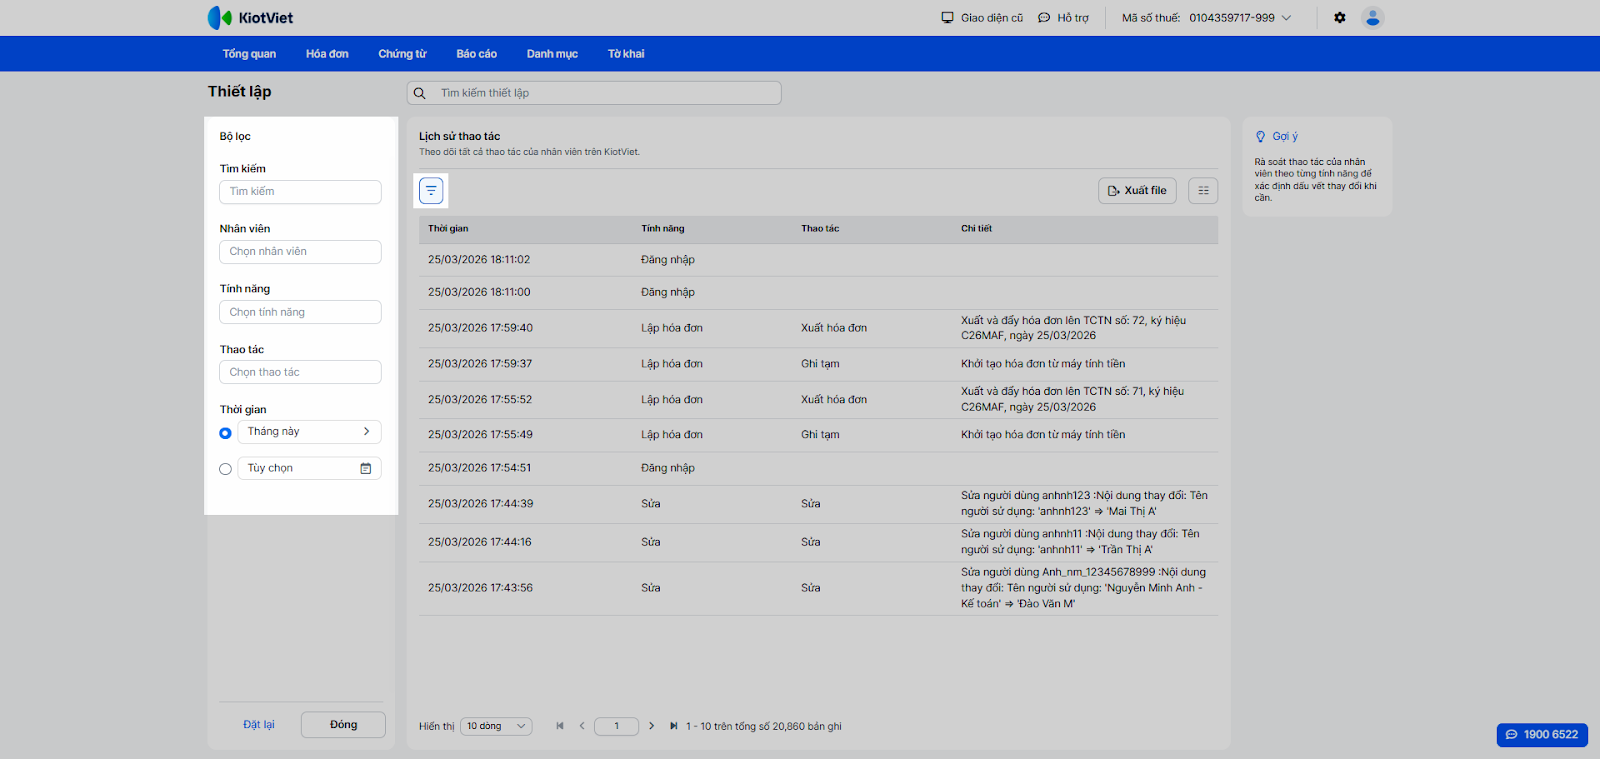
Task: Open the settings gear icon
Action: (1340, 18)
